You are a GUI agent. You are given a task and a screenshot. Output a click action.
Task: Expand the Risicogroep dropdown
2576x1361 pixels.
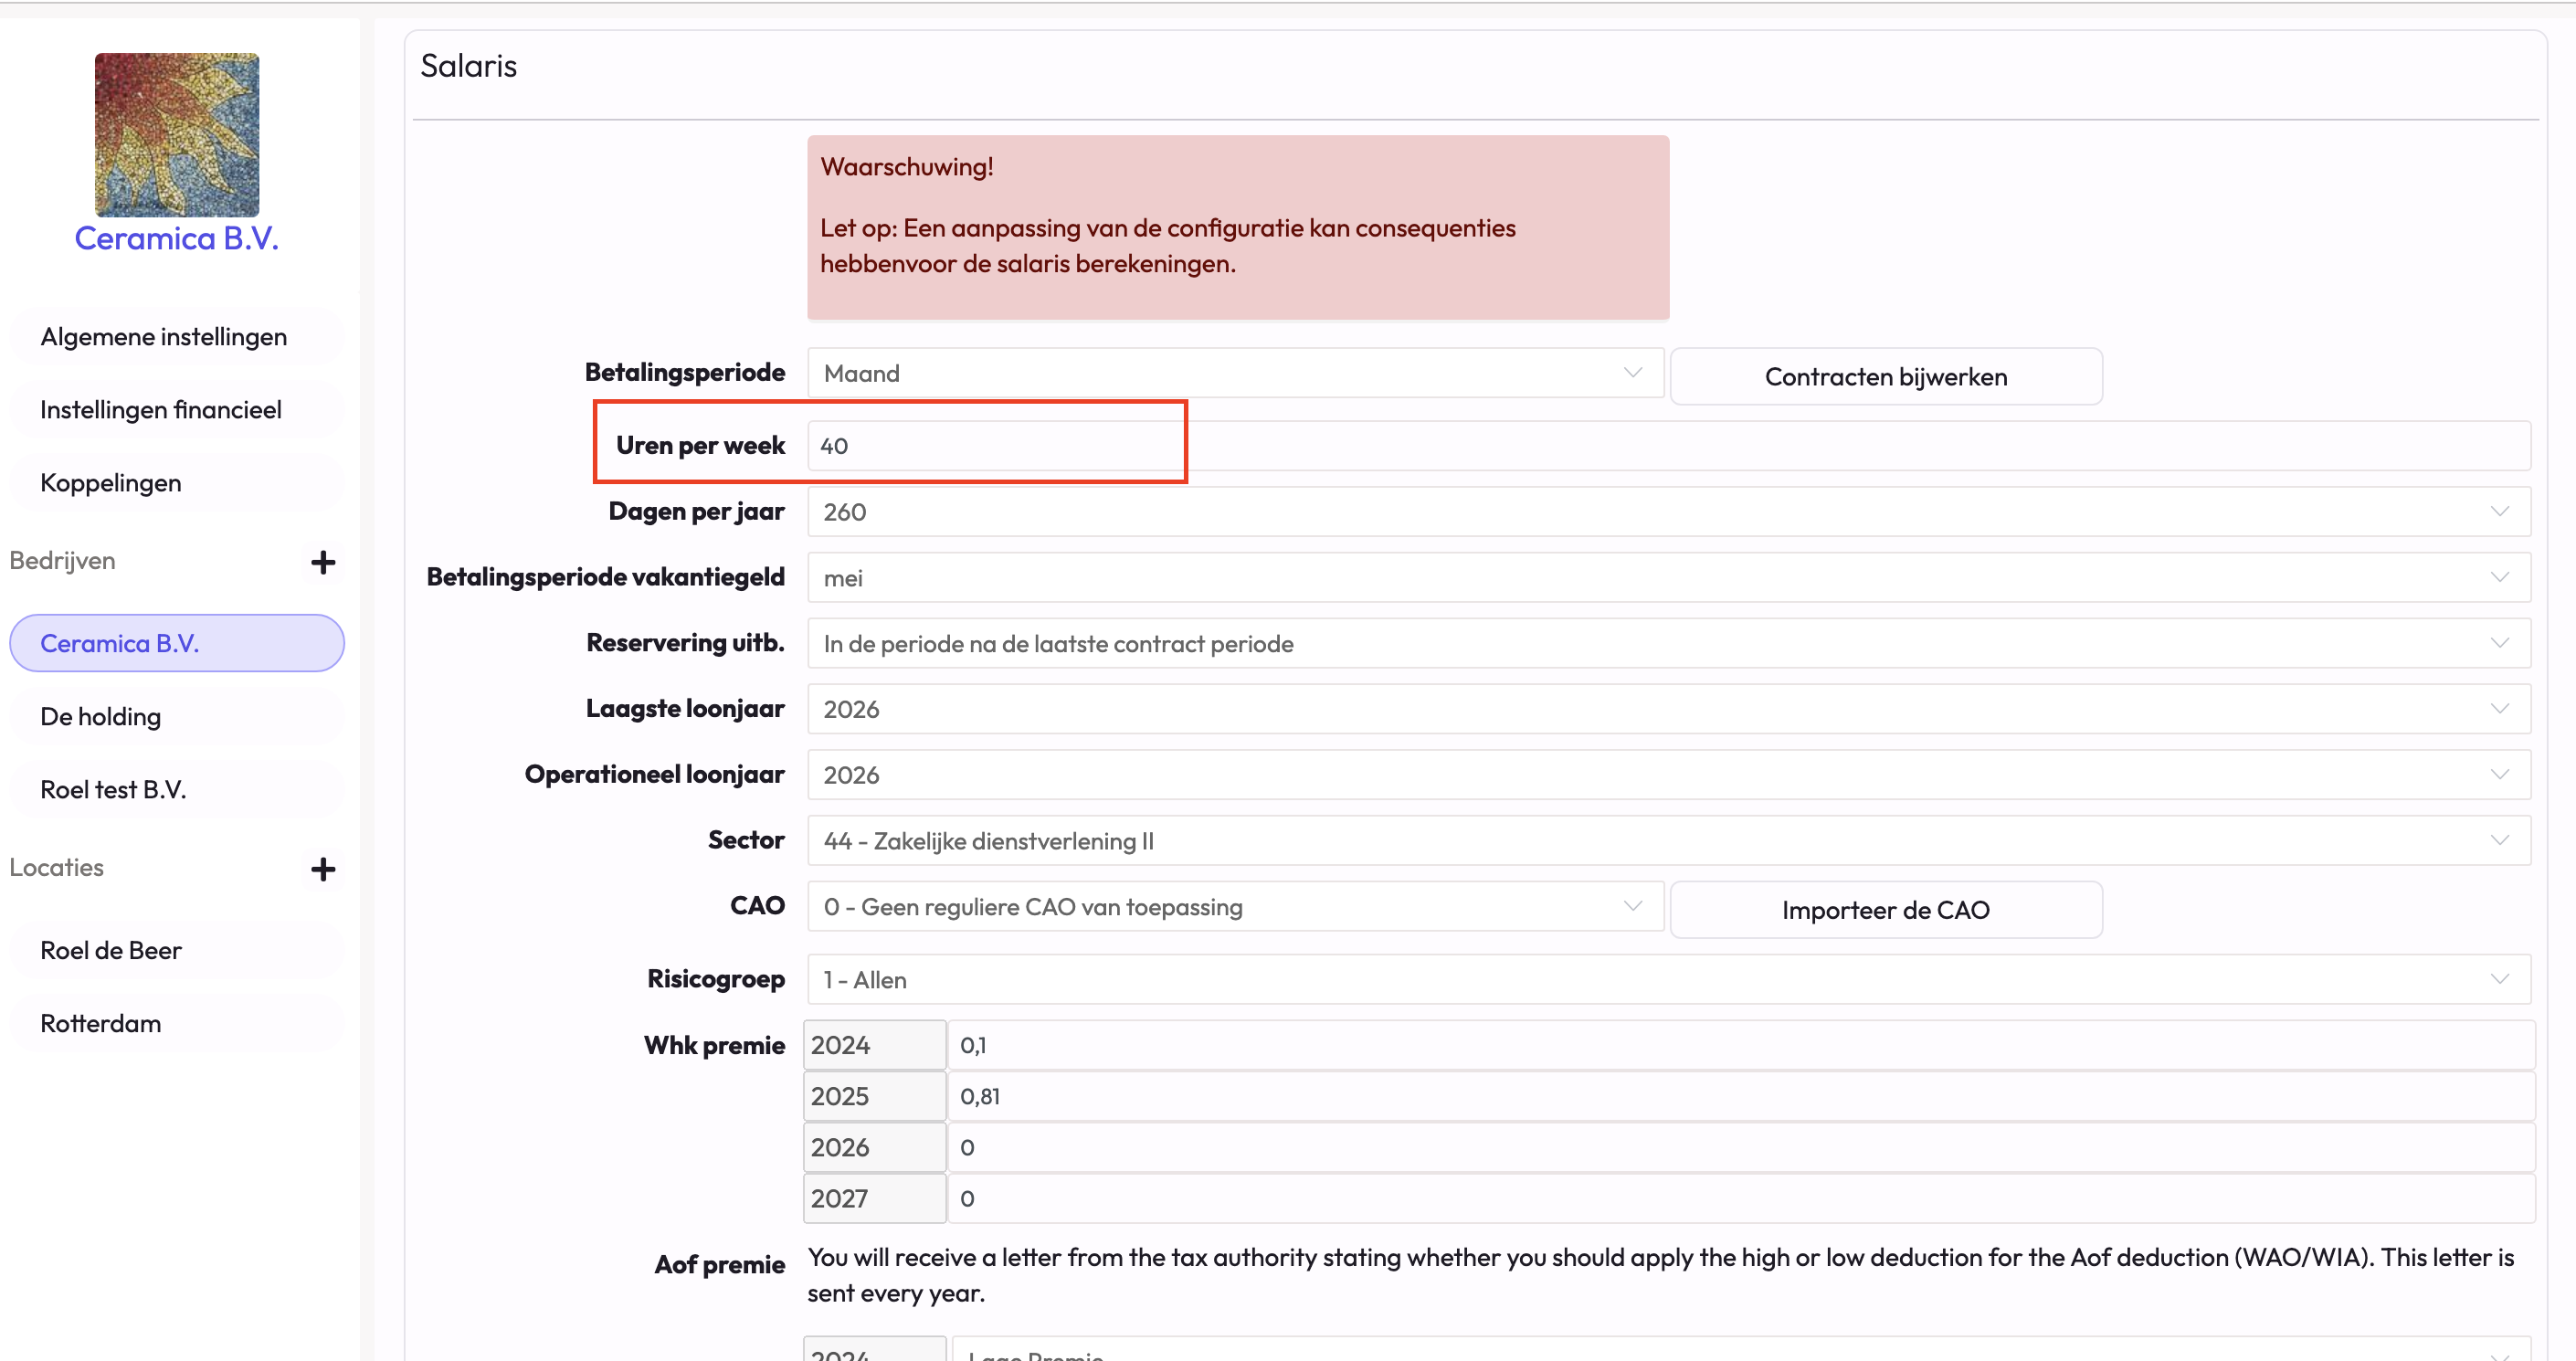[x=1668, y=980]
